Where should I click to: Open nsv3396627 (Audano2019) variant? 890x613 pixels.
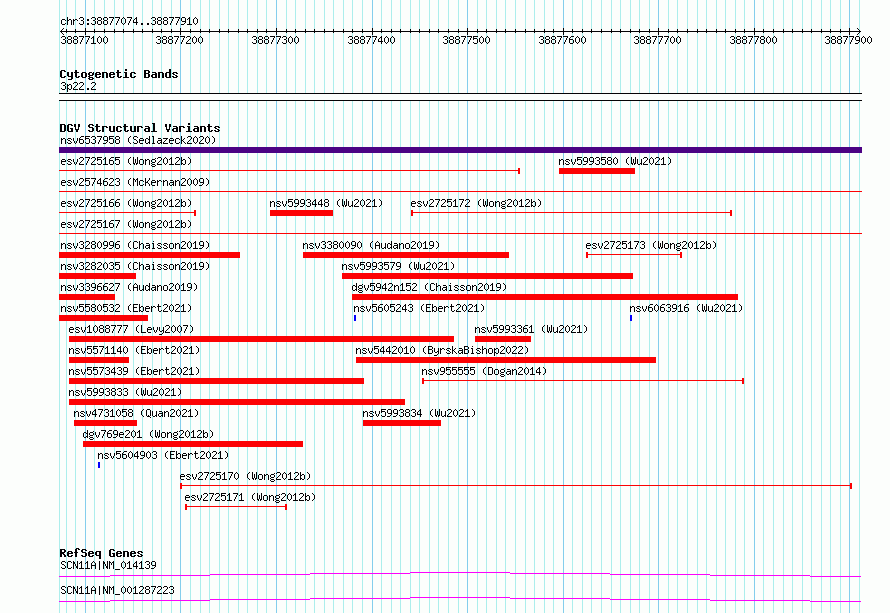click(129, 287)
